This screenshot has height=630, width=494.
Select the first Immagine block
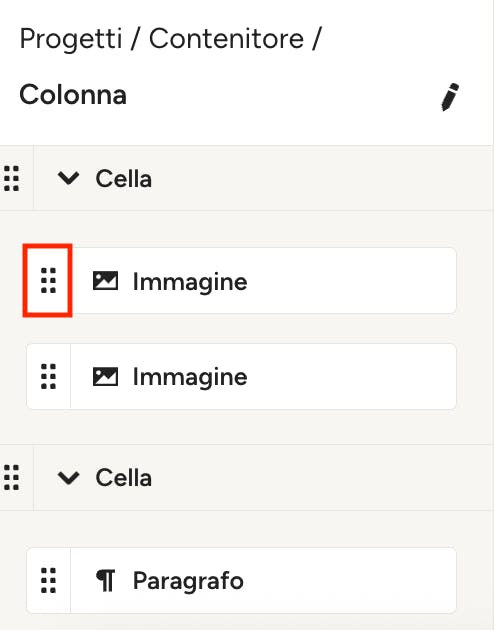point(241,280)
